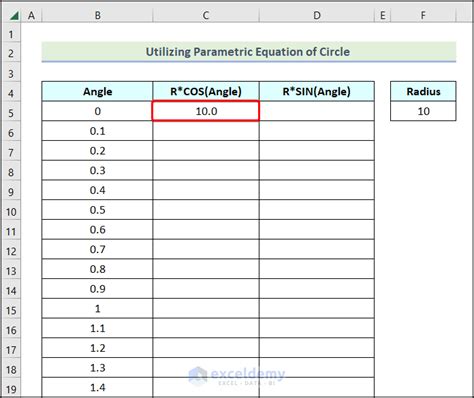Select column B header

[97, 15]
